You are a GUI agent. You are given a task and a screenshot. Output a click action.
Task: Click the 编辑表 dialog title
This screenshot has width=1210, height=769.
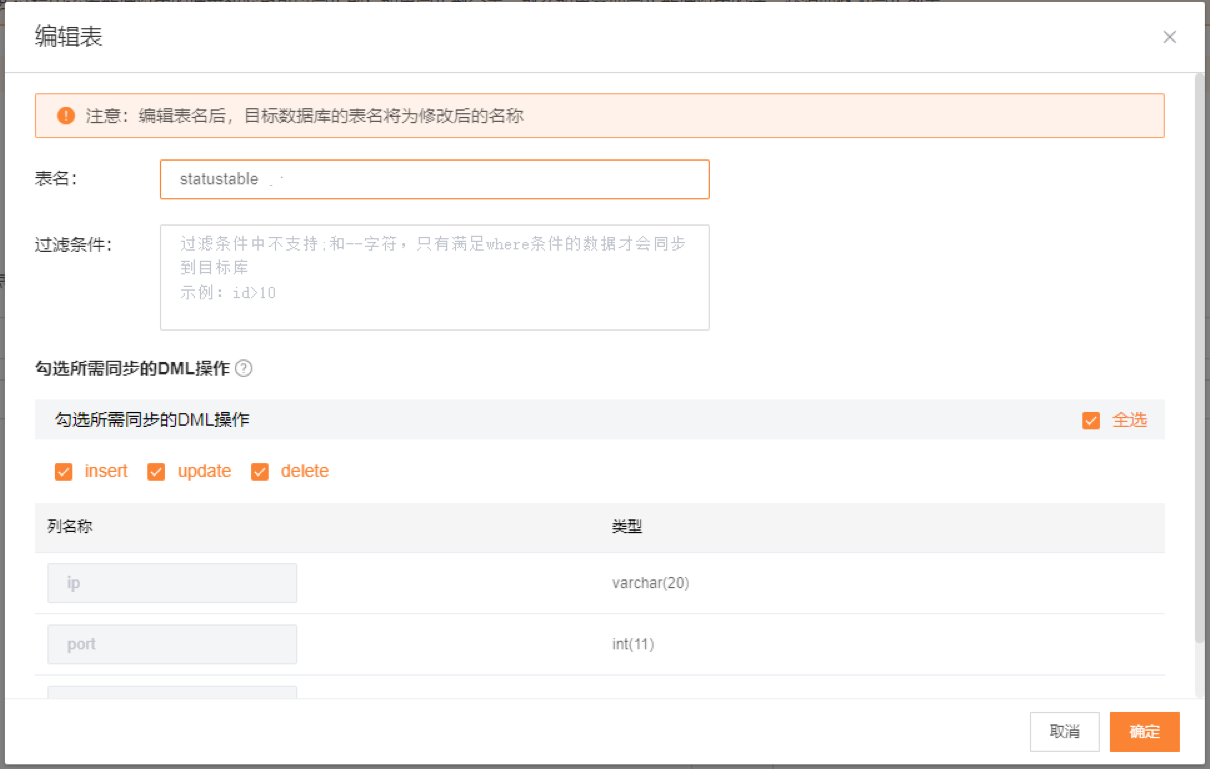[69, 37]
